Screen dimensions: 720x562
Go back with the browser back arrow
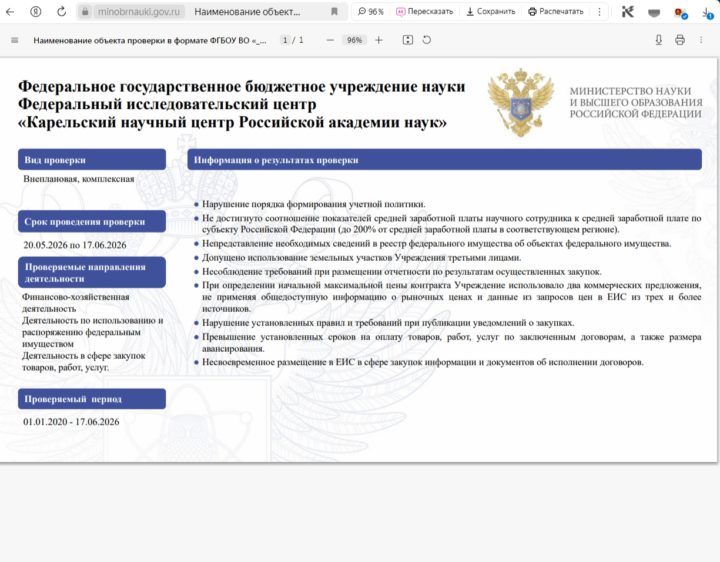tap(10, 11)
